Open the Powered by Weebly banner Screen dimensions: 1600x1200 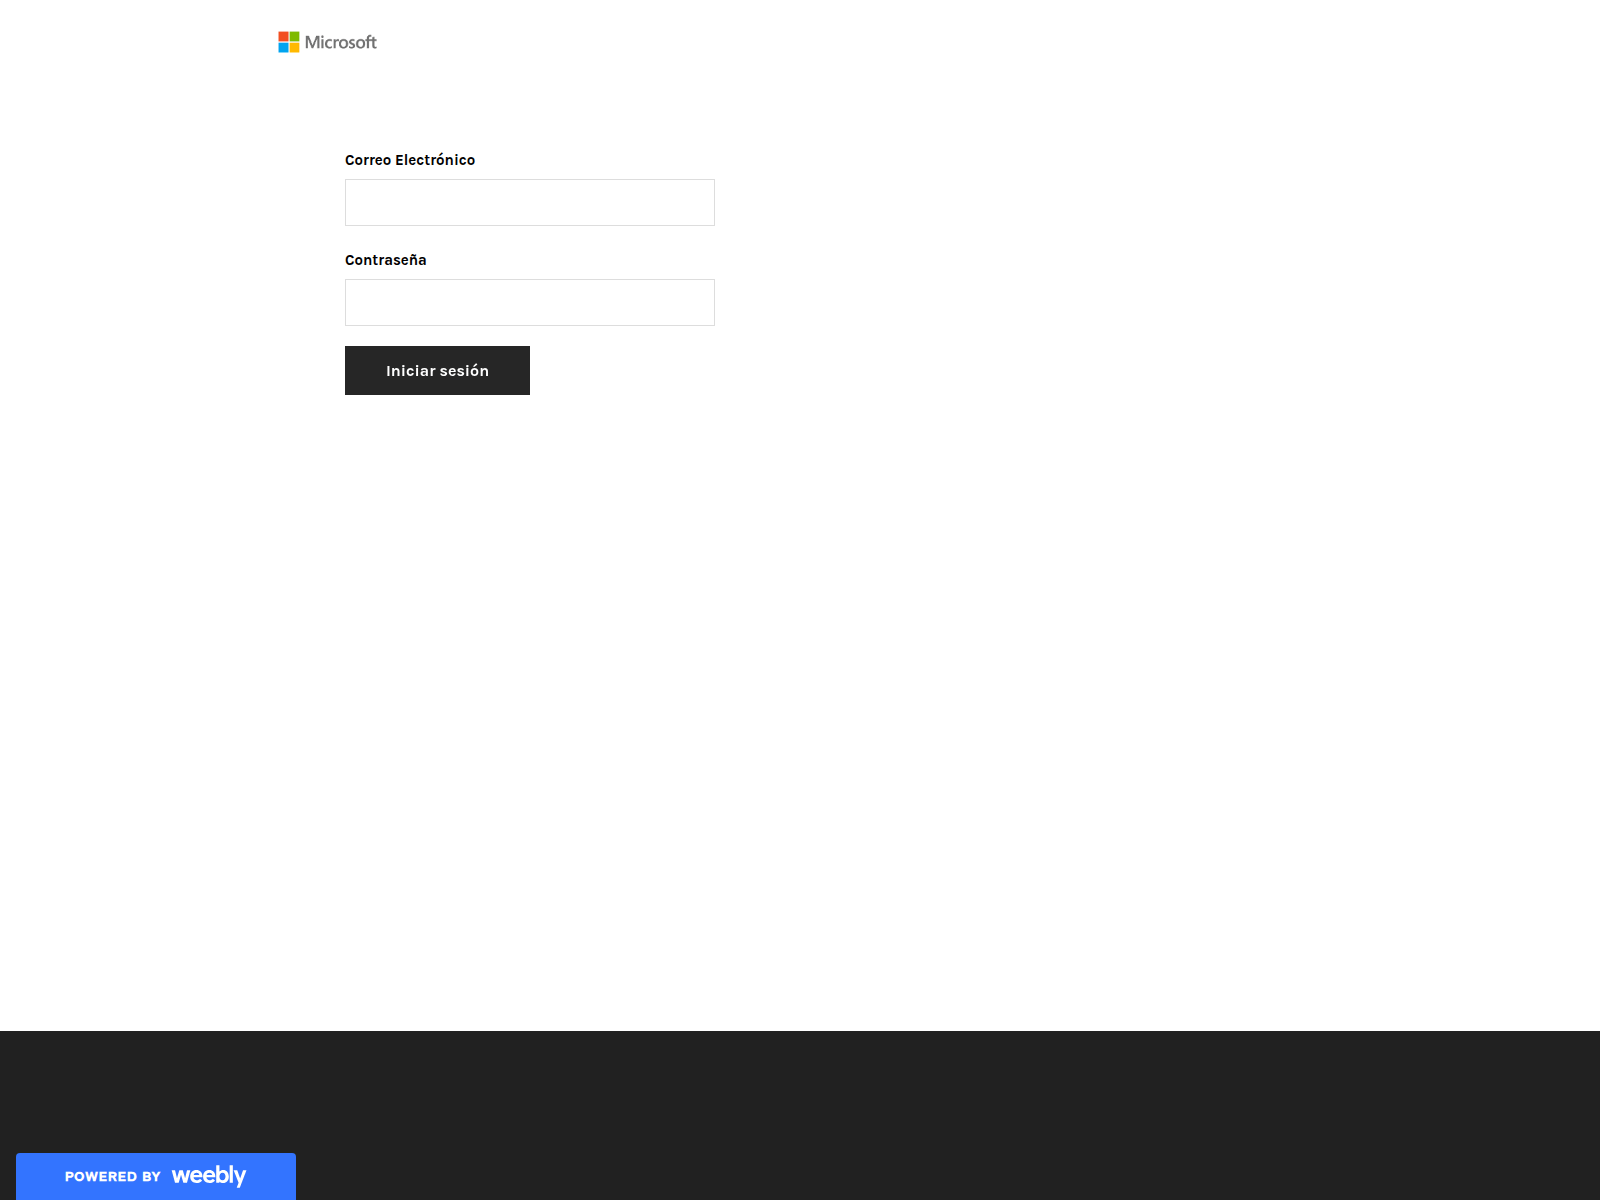click(x=156, y=1176)
